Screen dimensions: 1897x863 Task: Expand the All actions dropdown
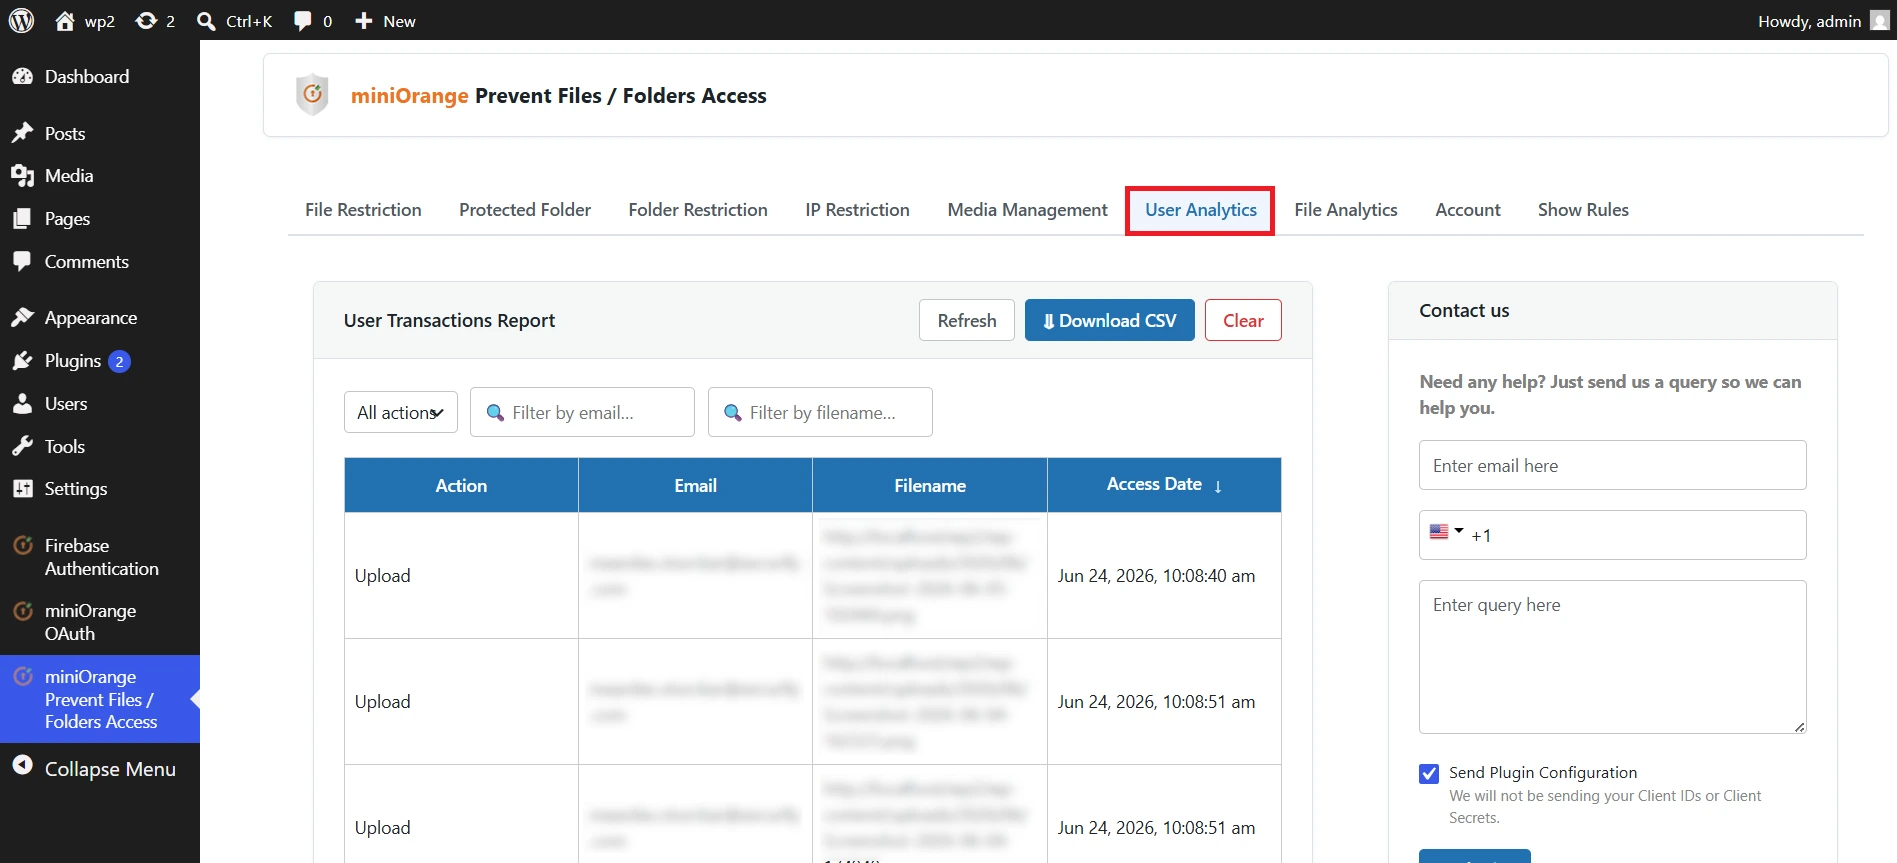(401, 412)
